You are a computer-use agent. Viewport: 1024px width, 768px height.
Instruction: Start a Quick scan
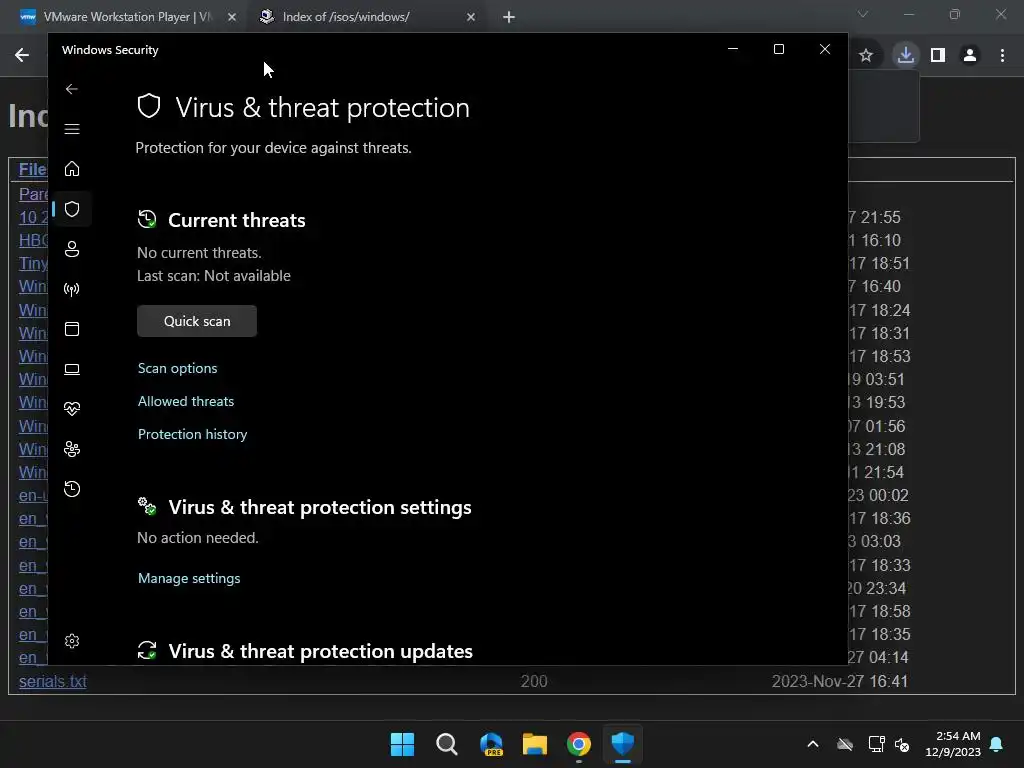click(197, 321)
